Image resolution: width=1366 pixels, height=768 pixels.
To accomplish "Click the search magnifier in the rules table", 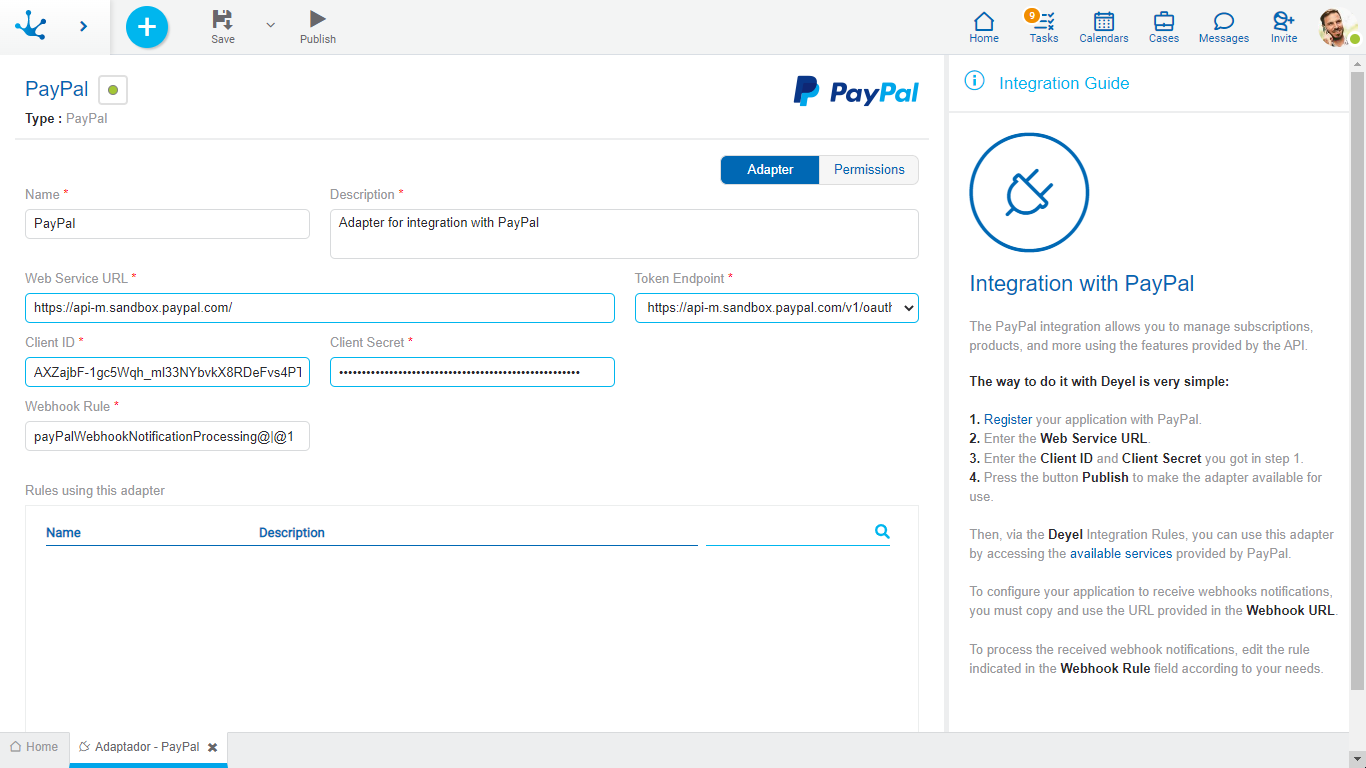I will pyautogui.click(x=882, y=532).
